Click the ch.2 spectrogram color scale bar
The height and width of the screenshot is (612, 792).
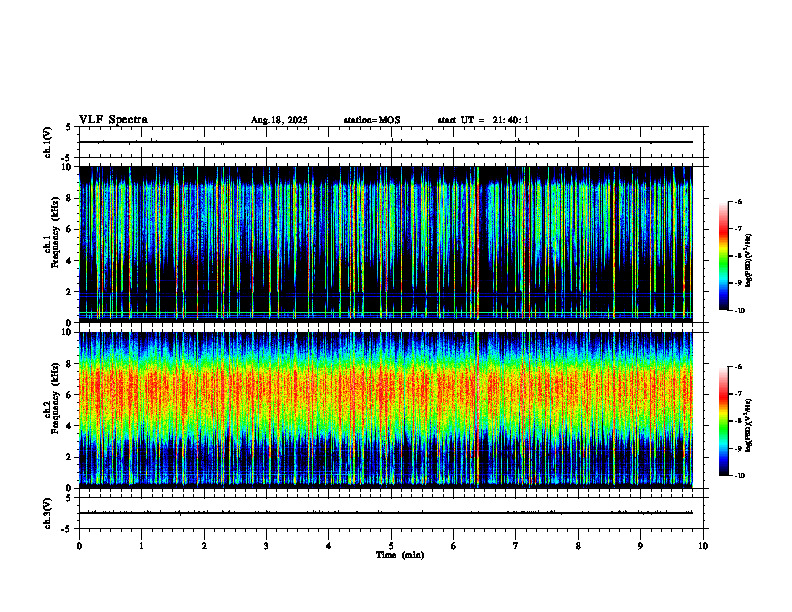(723, 421)
